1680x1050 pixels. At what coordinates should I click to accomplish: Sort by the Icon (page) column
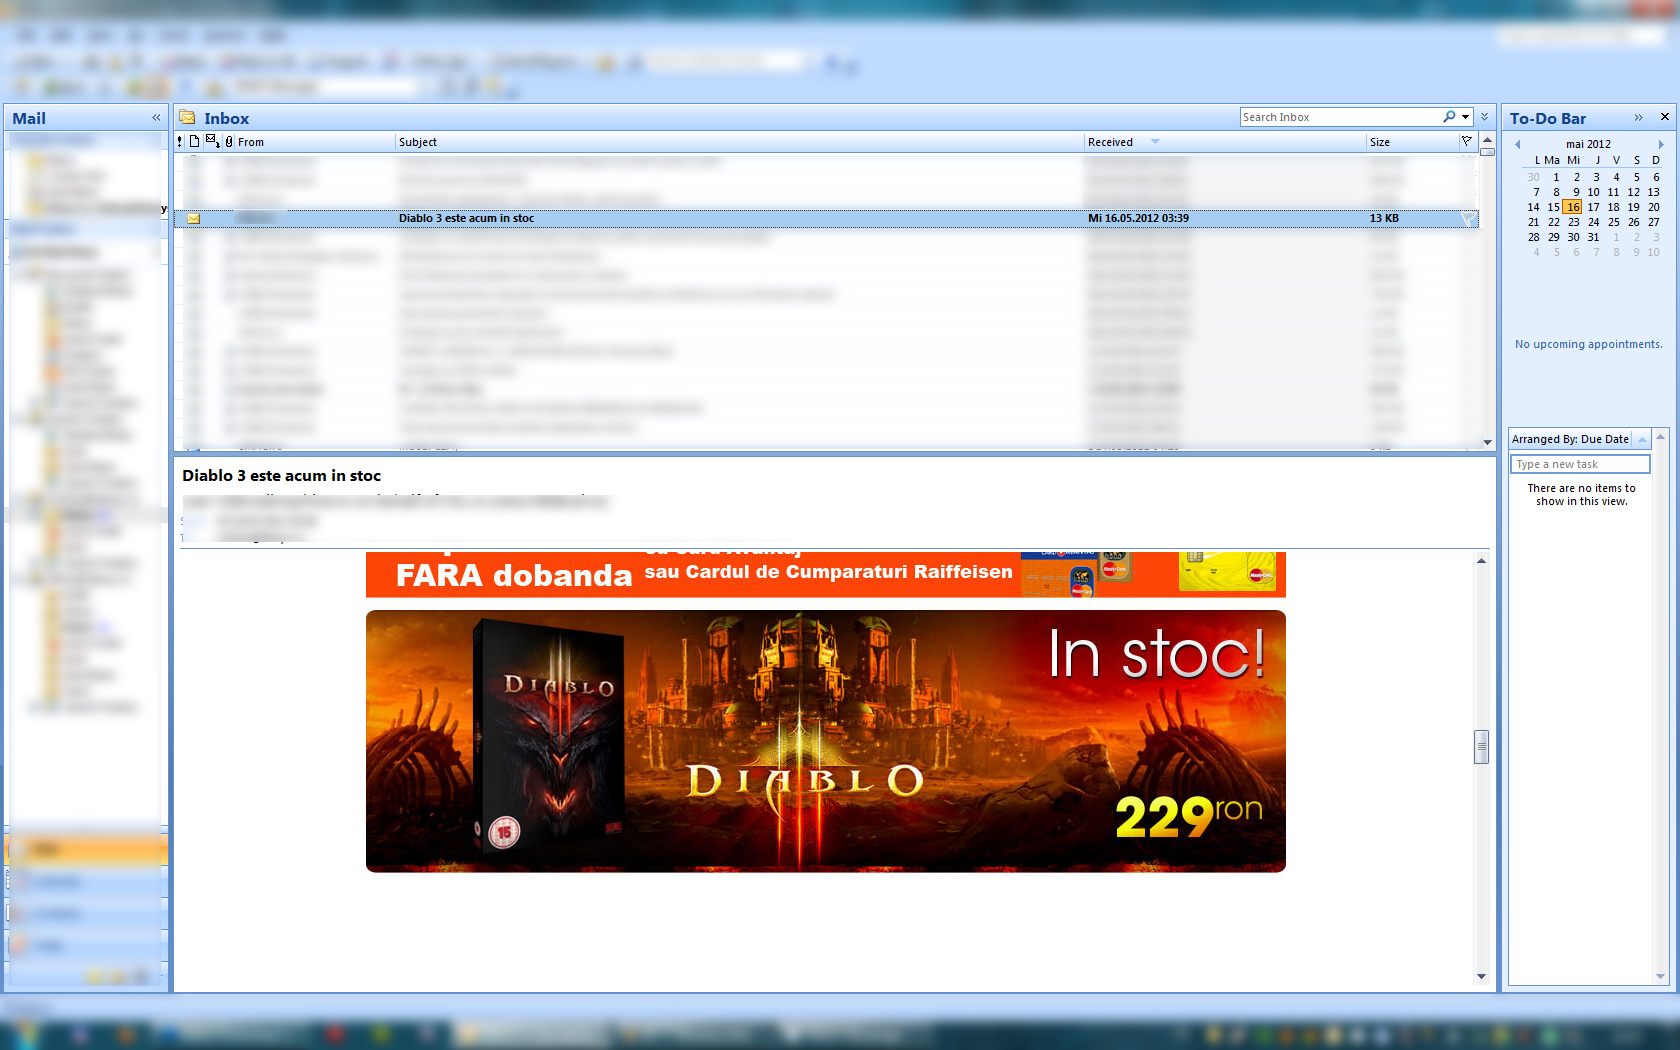195,142
